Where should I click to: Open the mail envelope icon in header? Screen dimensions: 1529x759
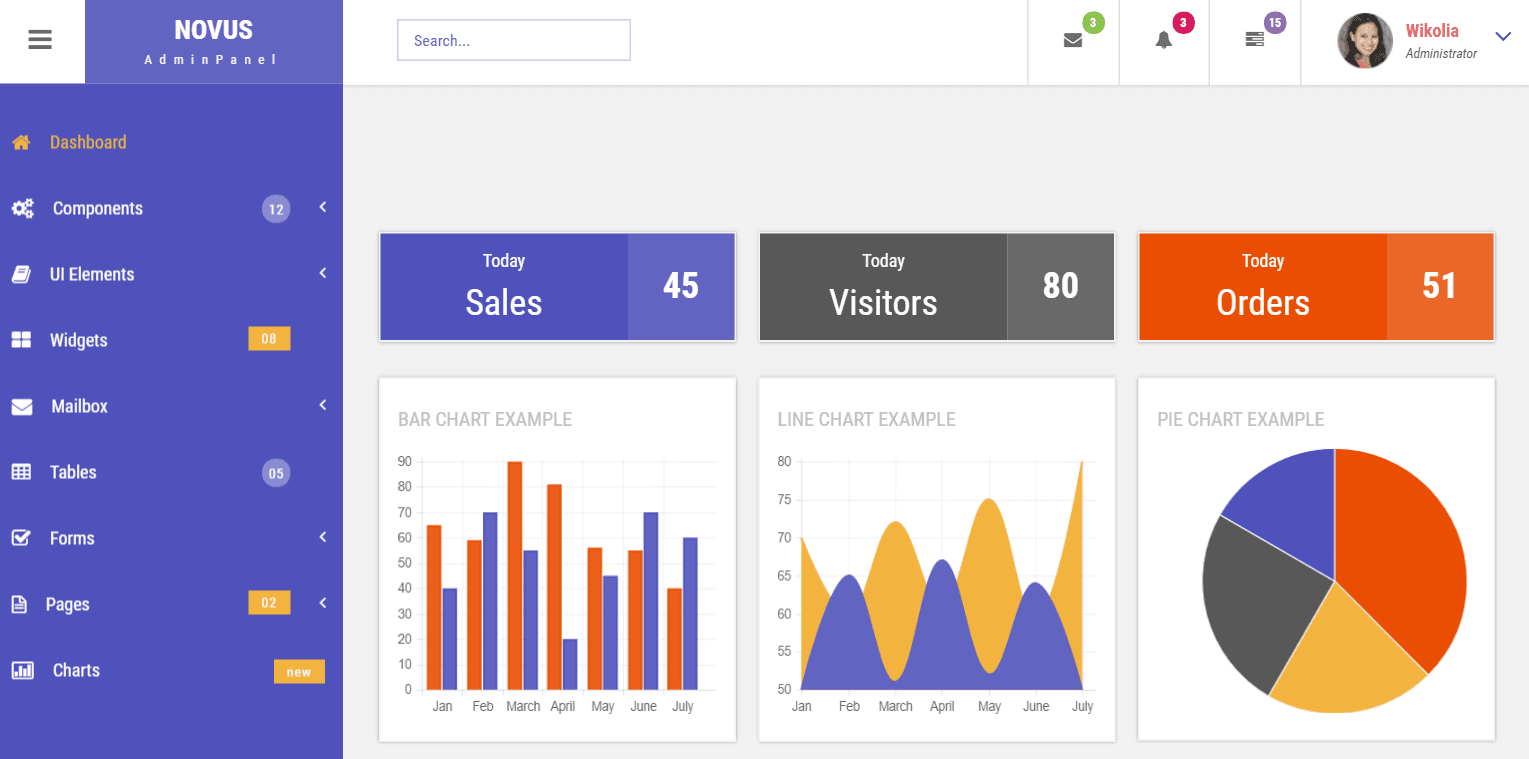click(x=1072, y=41)
